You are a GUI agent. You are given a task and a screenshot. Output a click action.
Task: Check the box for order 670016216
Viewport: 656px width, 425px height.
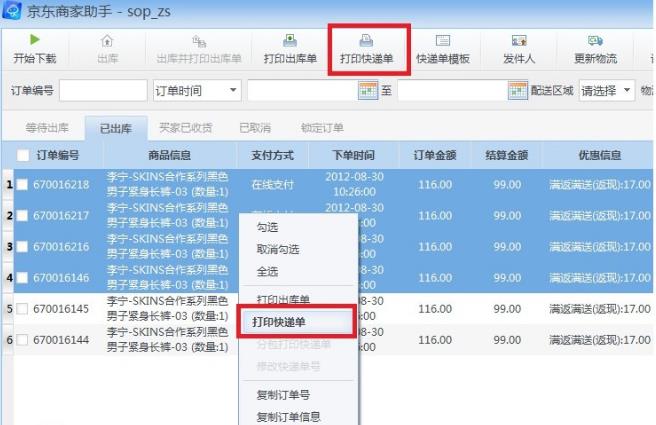coord(22,246)
